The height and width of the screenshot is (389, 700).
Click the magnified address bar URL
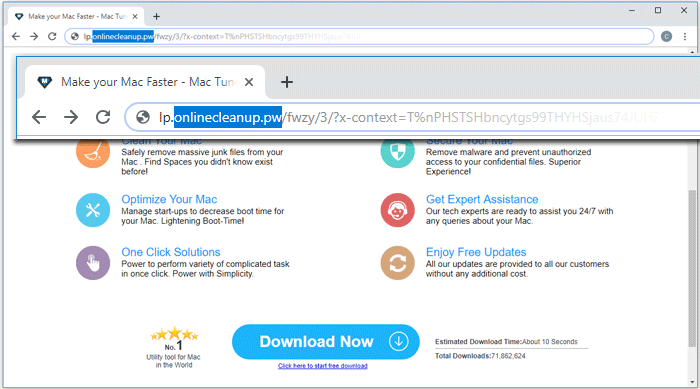coord(413,117)
